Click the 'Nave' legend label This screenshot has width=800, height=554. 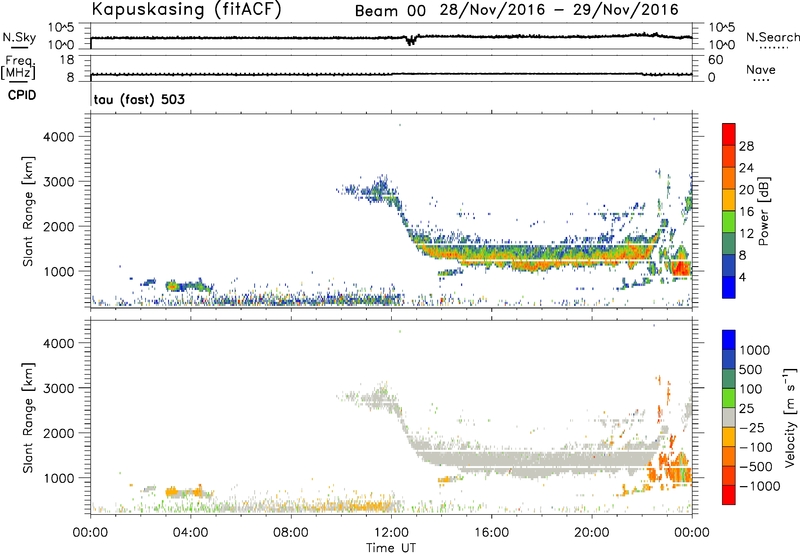(761, 70)
